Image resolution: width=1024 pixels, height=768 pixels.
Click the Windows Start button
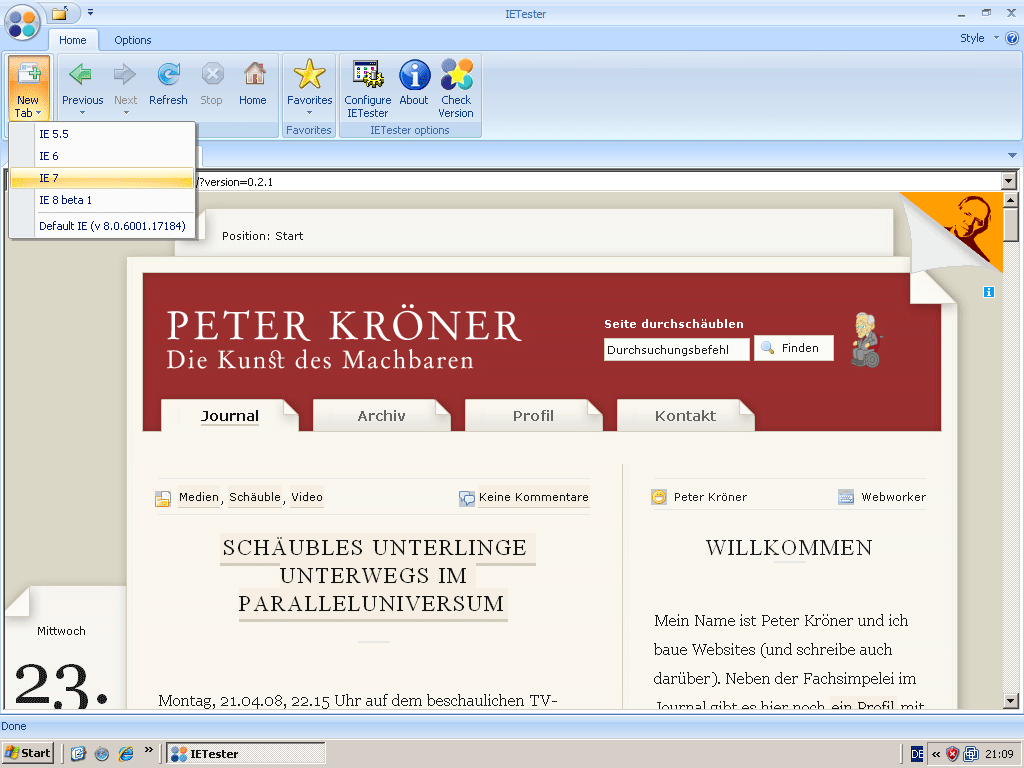27,753
